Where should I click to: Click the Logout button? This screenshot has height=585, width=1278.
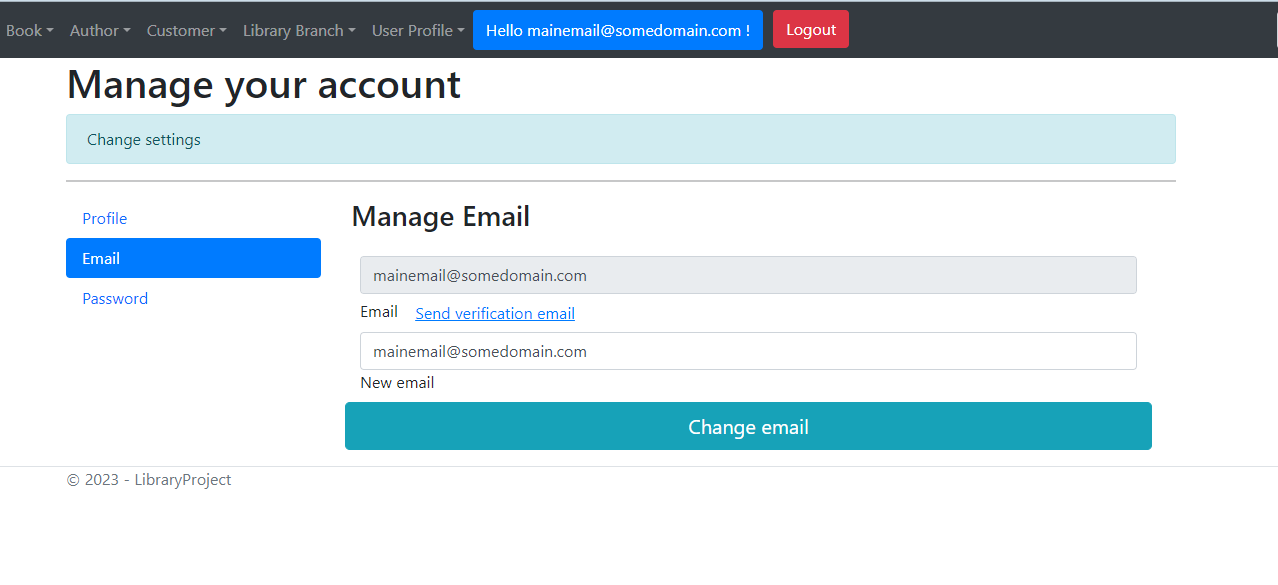pos(810,29)
